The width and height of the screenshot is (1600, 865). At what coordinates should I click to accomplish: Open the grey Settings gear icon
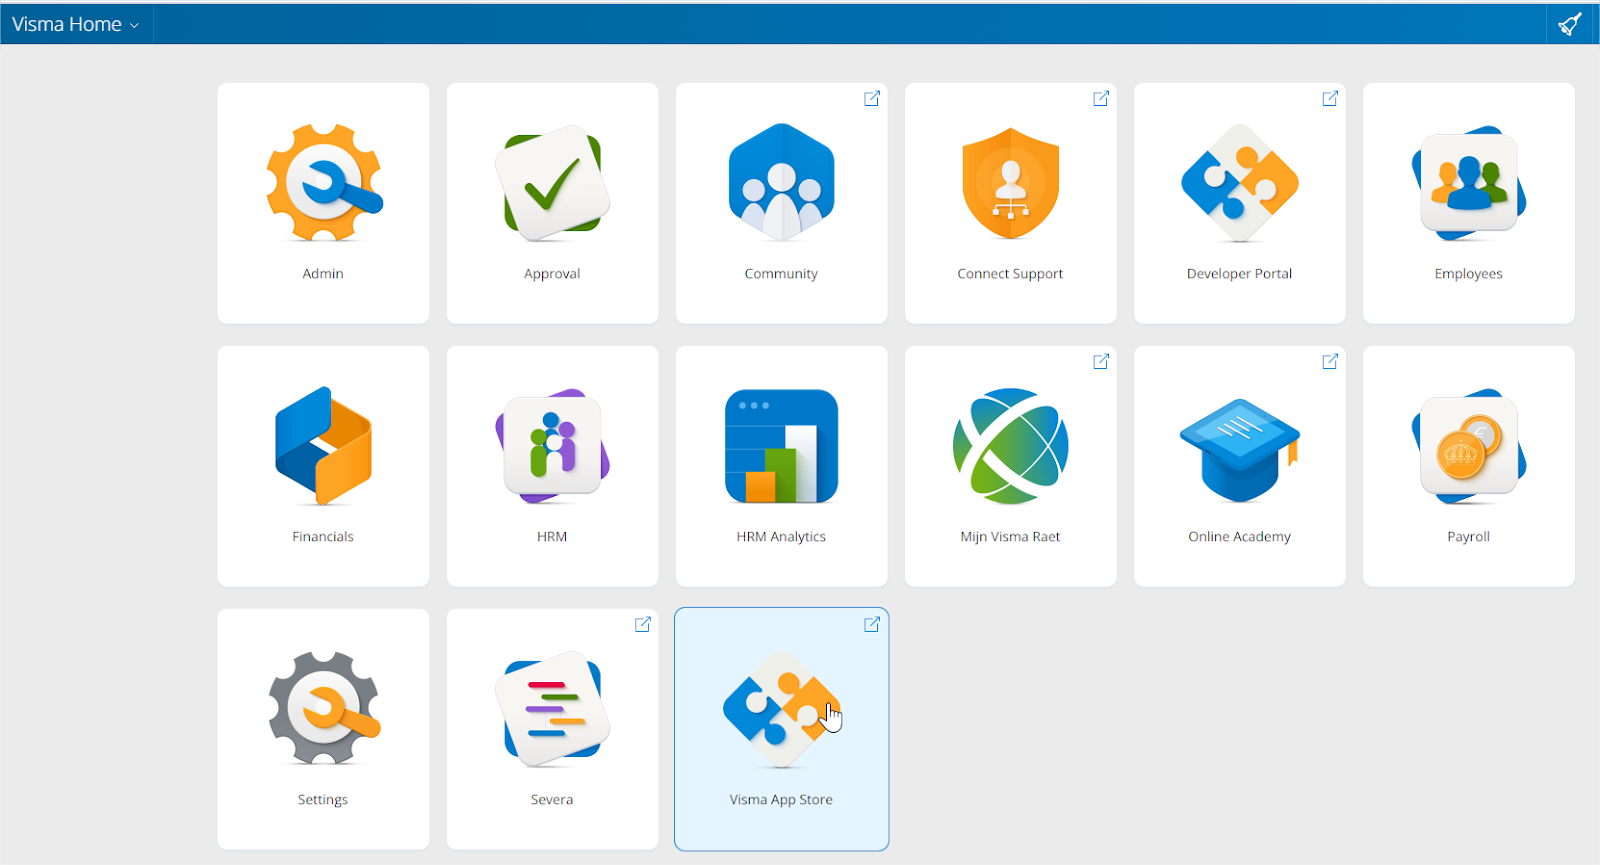[x=324, y=709]
